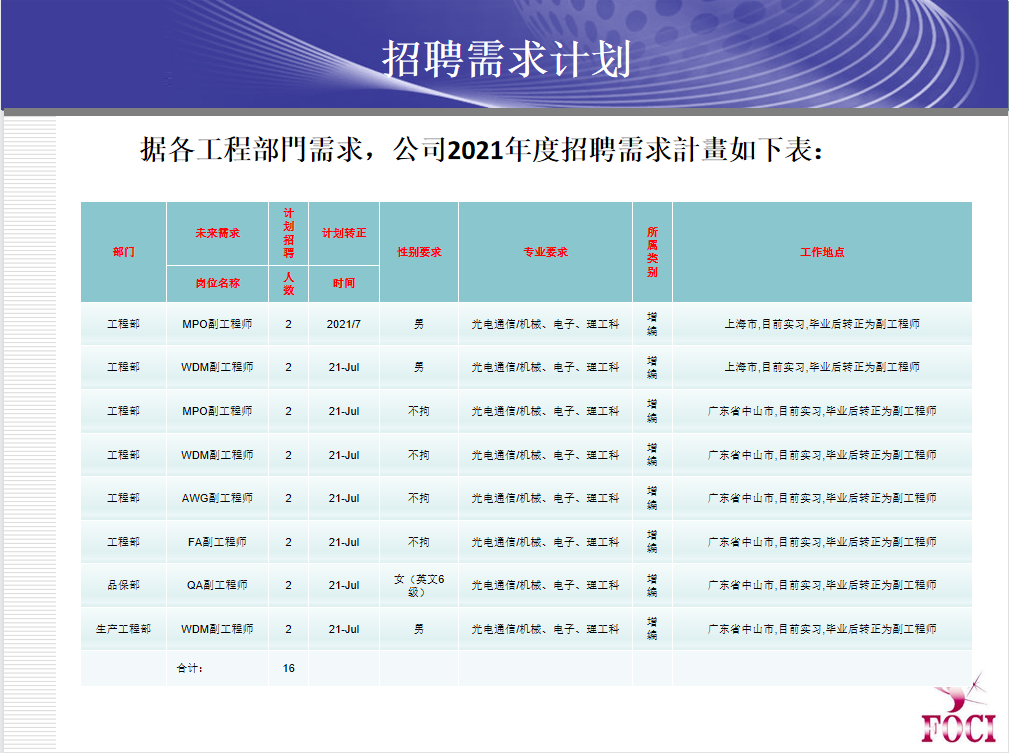Select the QA副工程师 position cell
The height and width of the screenshot is (753, 1009).
217,585
